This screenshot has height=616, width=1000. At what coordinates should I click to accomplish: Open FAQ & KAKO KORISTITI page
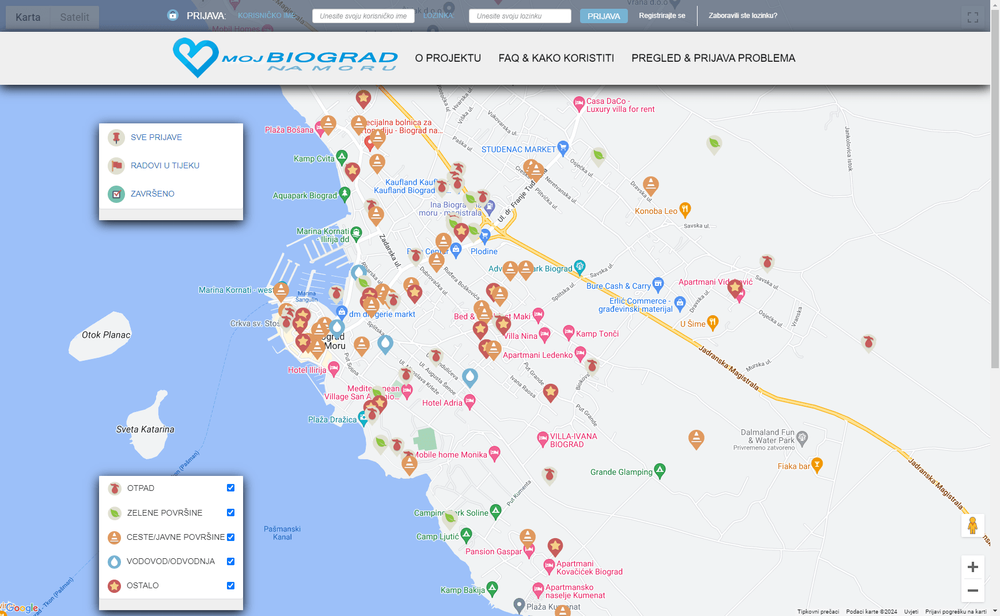[556, 59]
